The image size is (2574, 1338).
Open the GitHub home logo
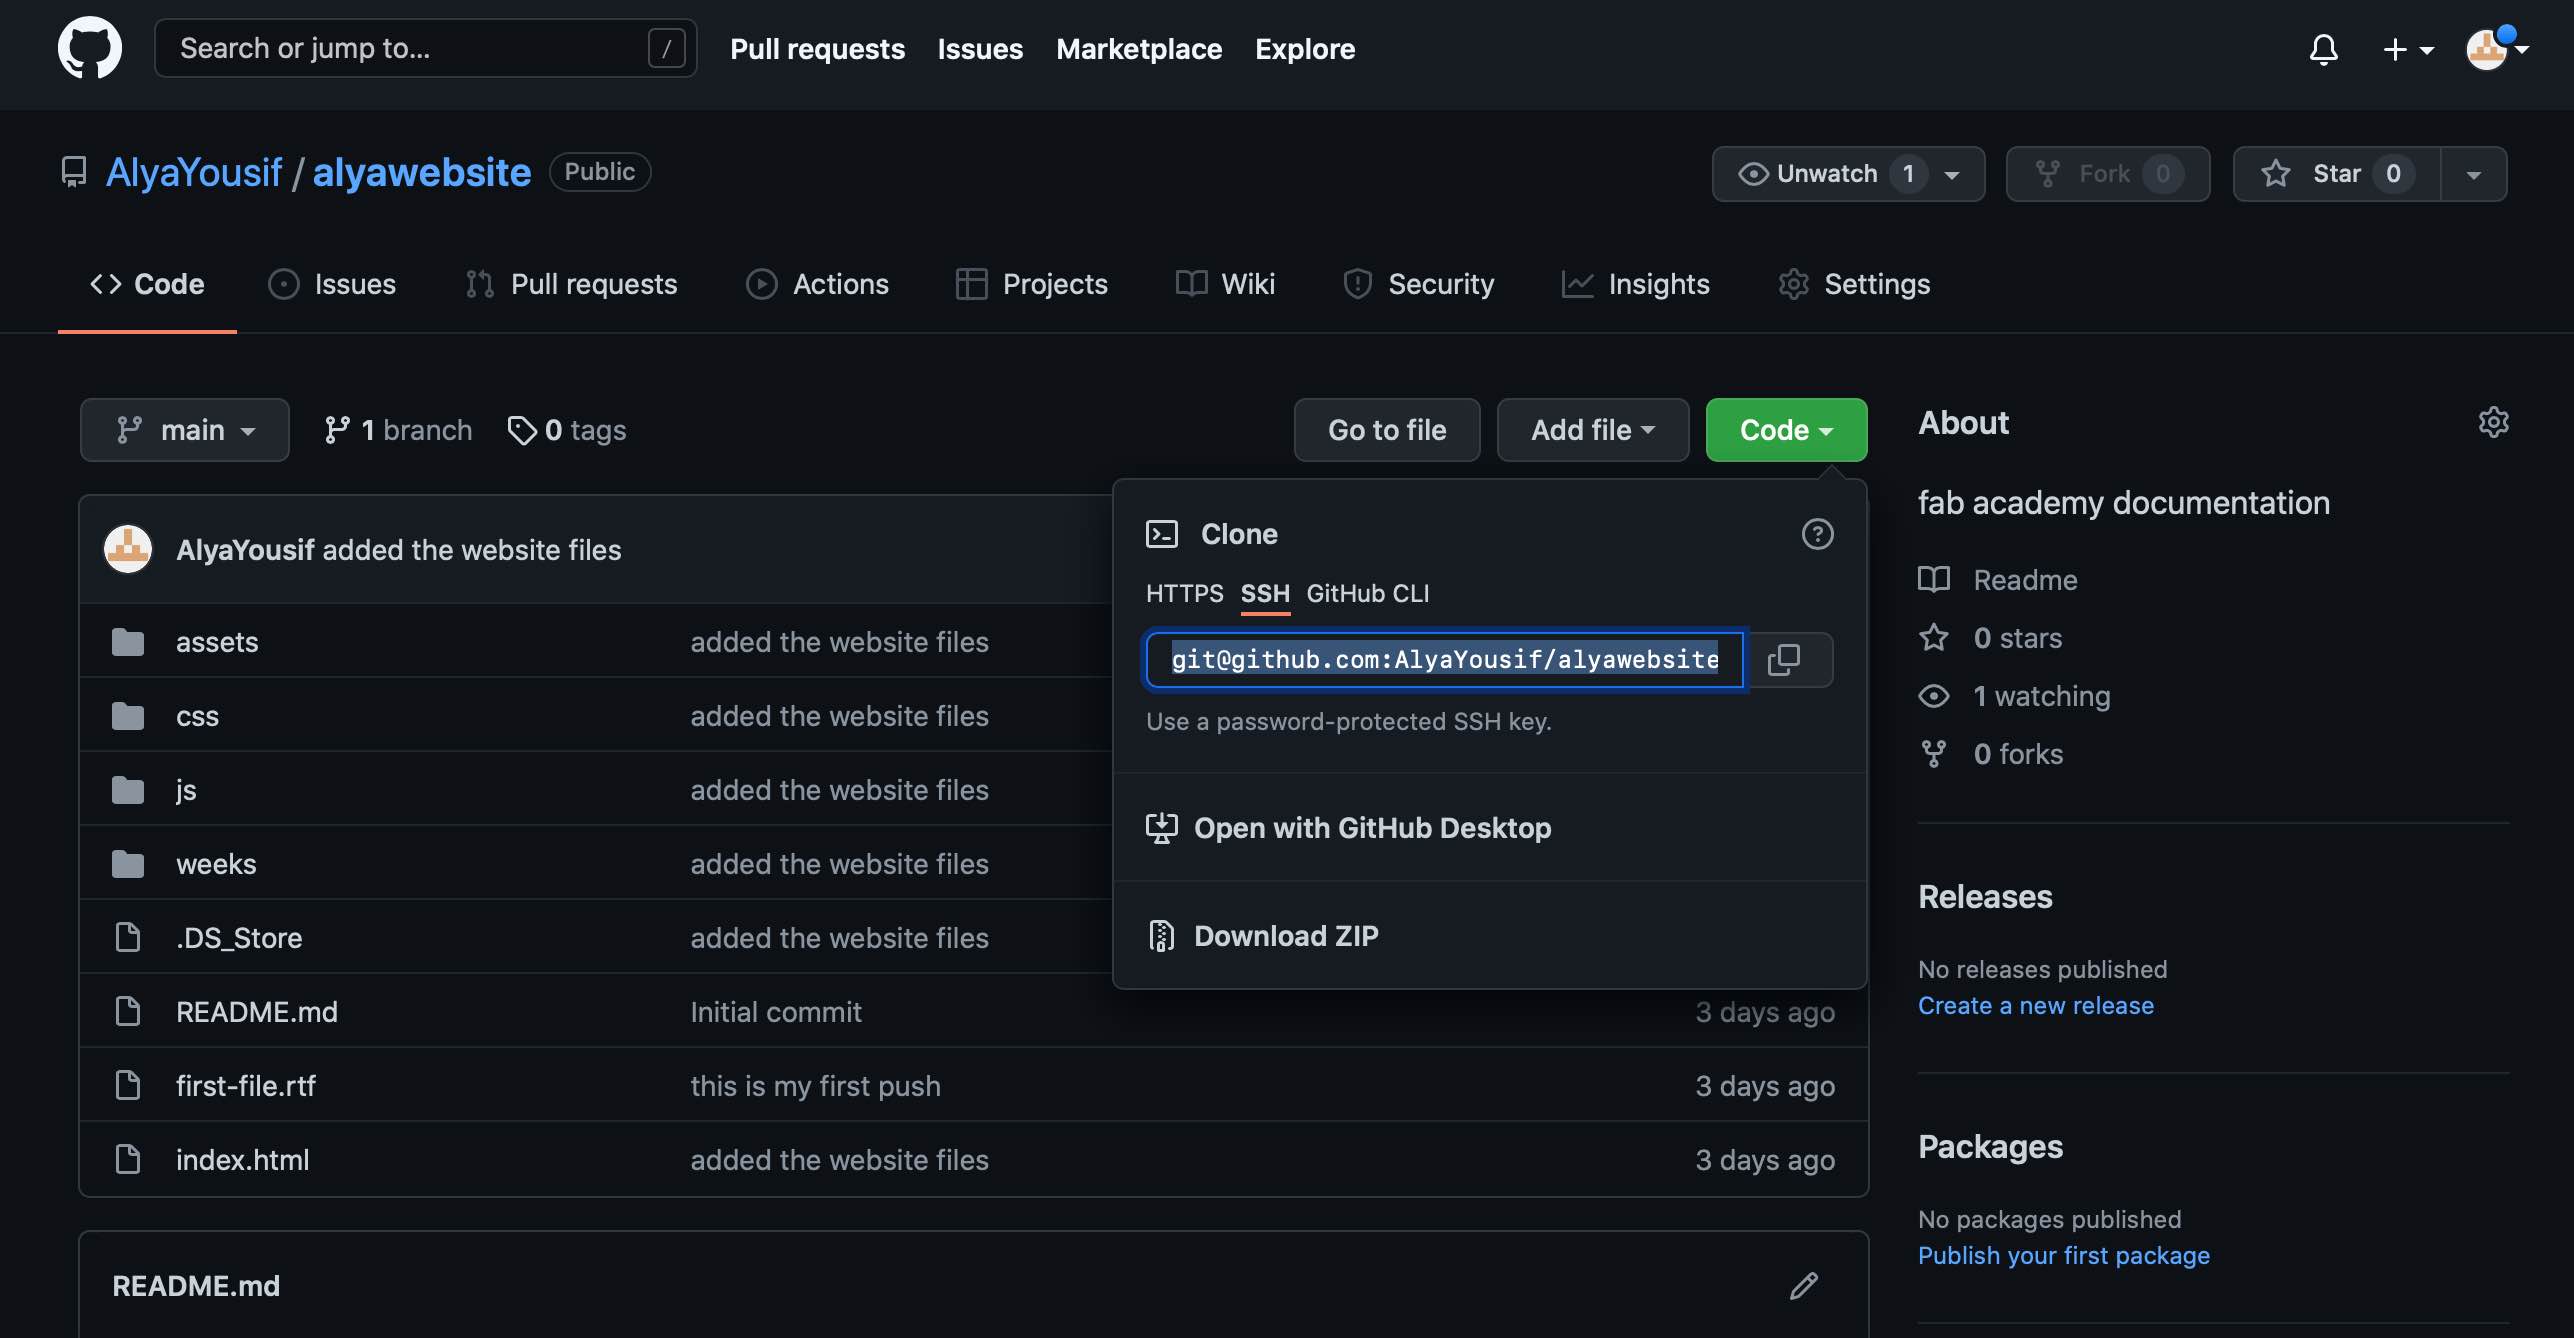(90, 48)
